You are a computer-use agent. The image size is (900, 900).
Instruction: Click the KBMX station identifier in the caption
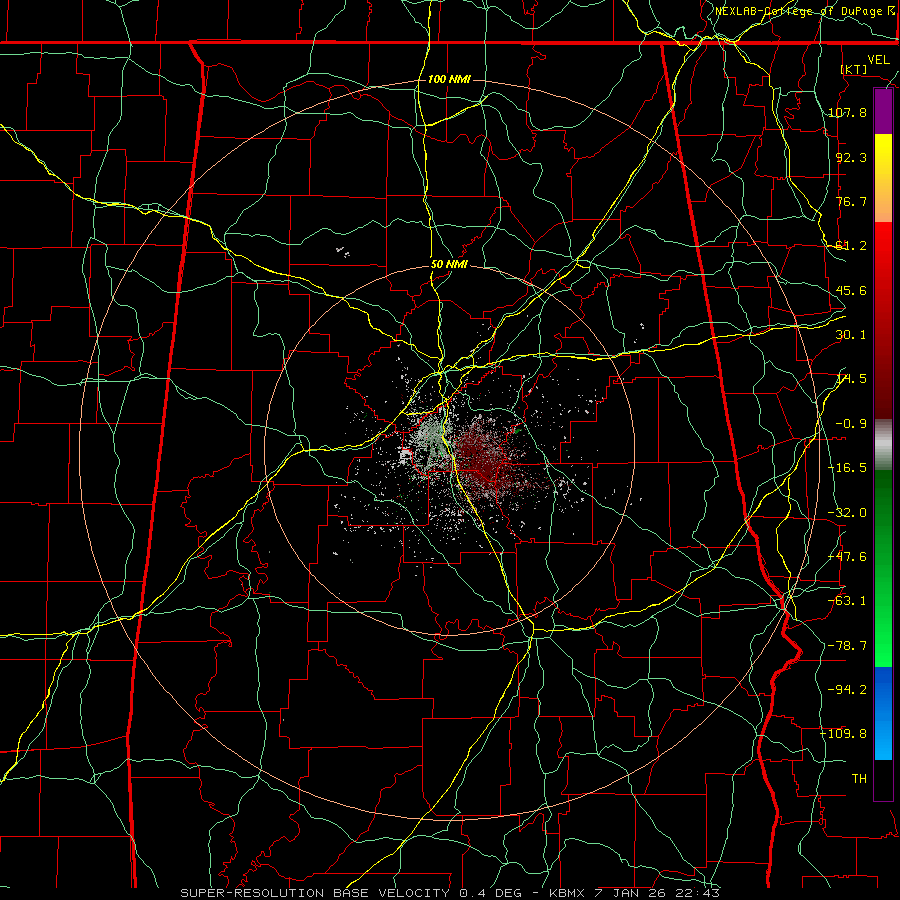point(567,893)
